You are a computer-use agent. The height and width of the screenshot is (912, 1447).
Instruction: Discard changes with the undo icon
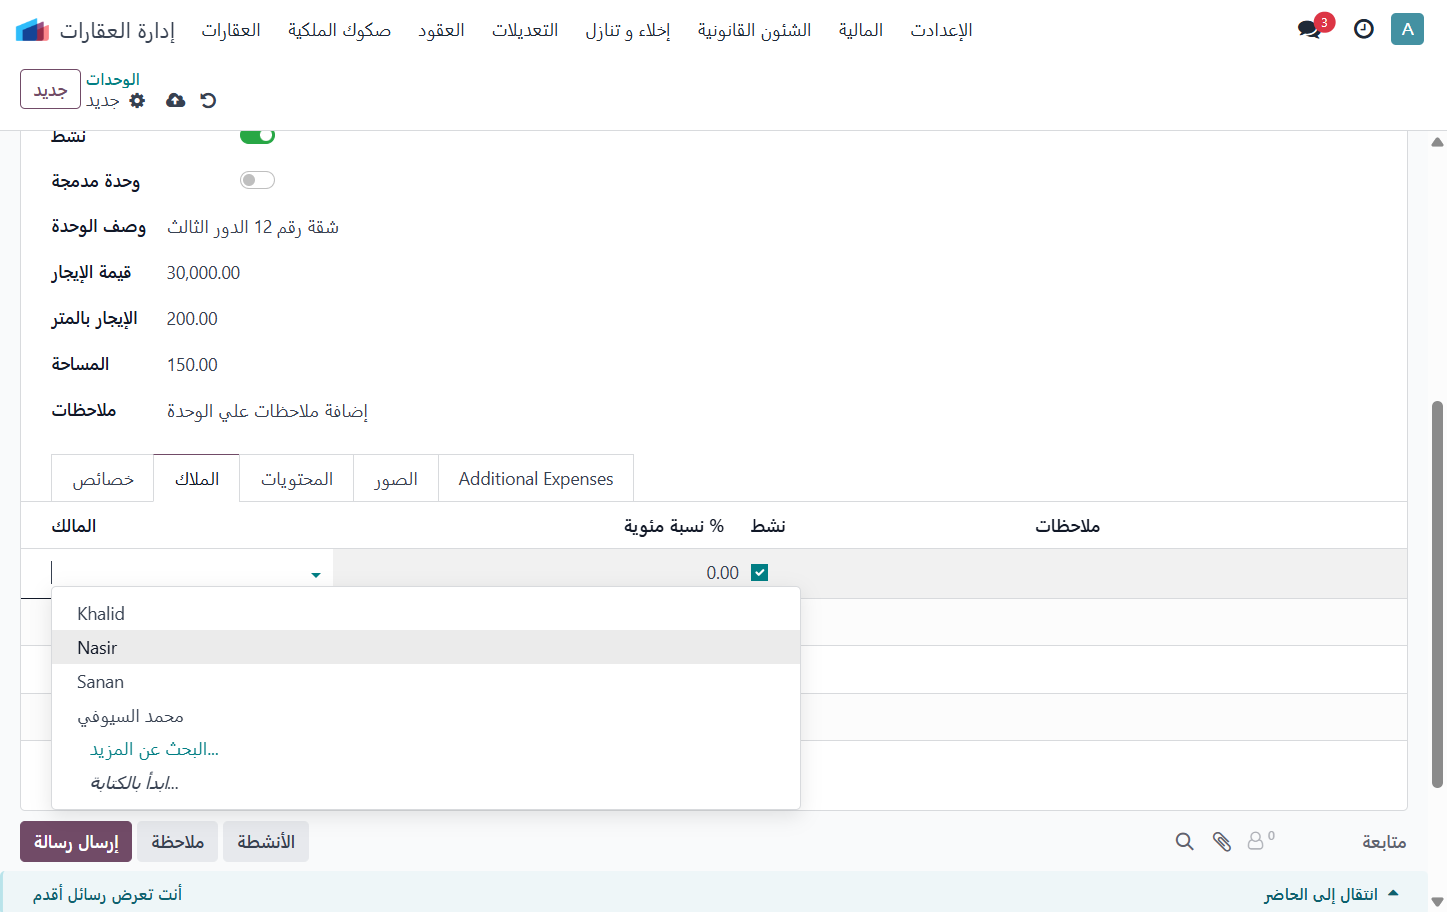pyautogui.click(x=208, y=100)
